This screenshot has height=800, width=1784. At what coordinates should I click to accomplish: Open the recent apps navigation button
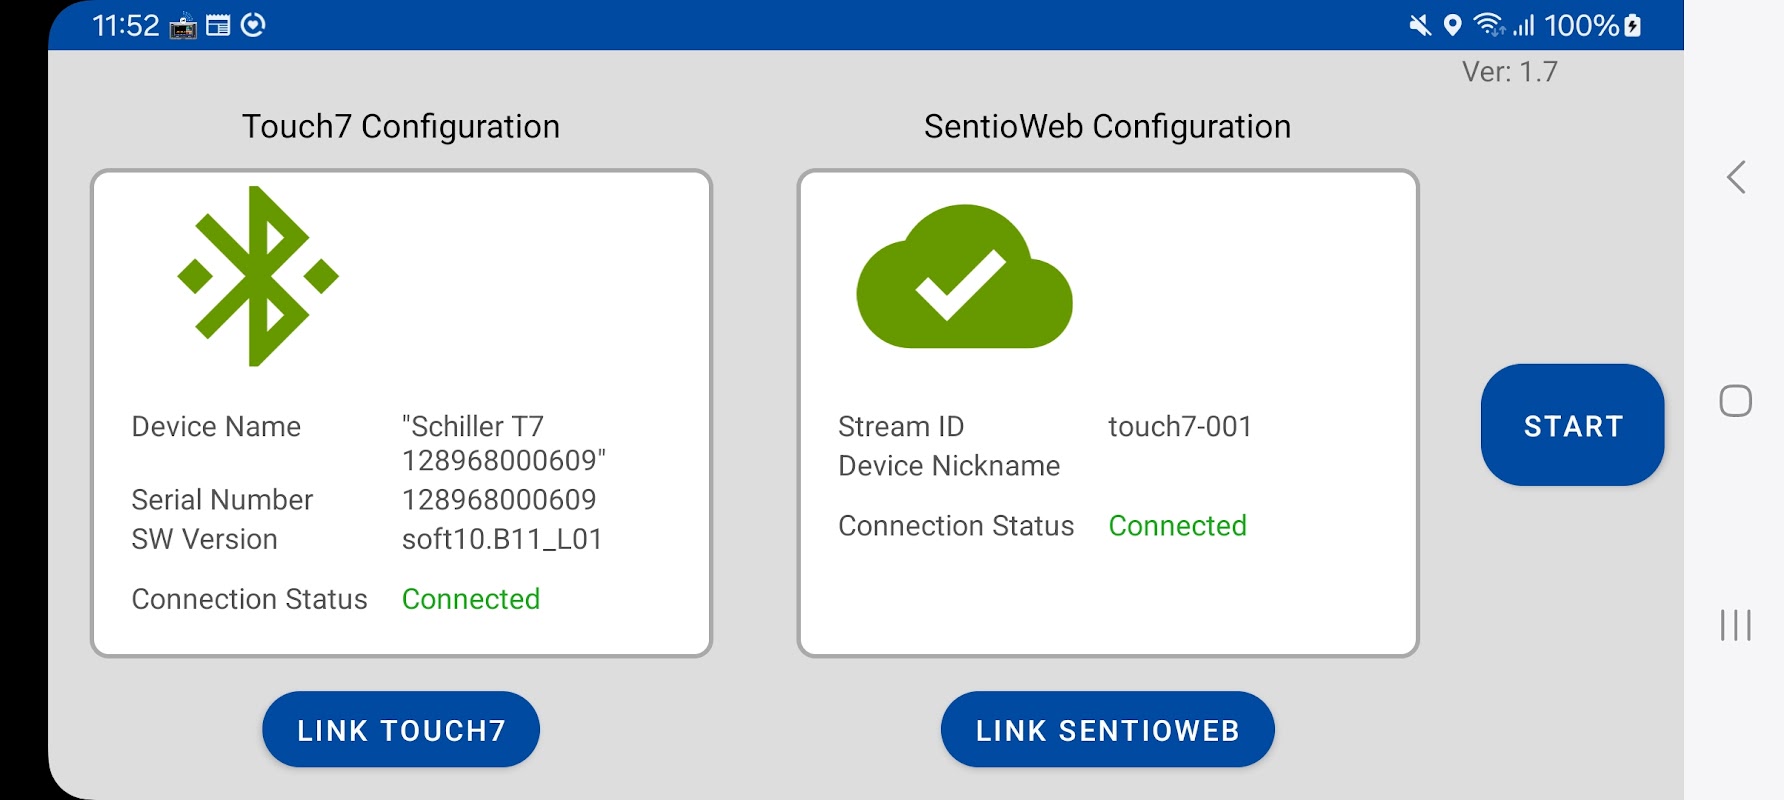click(x=1735, y=625)
